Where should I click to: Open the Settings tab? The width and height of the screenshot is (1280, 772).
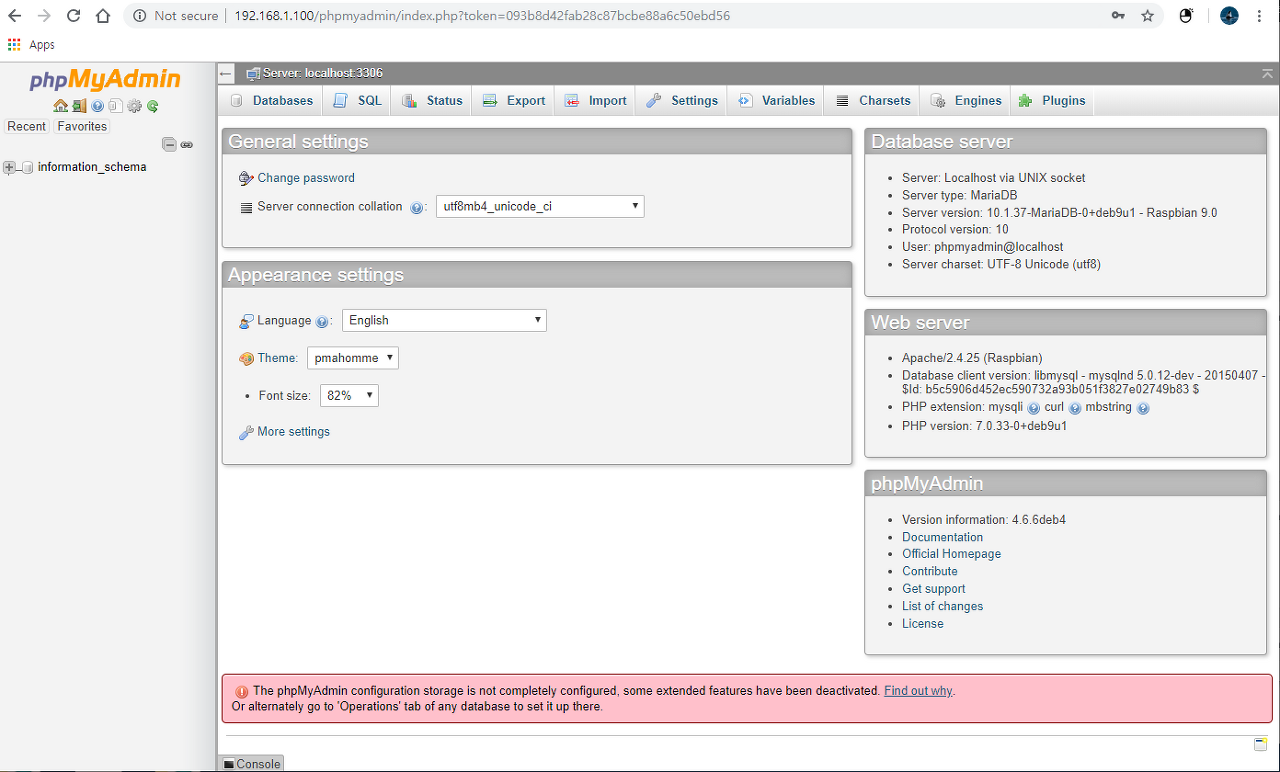(x=681, y=101)
